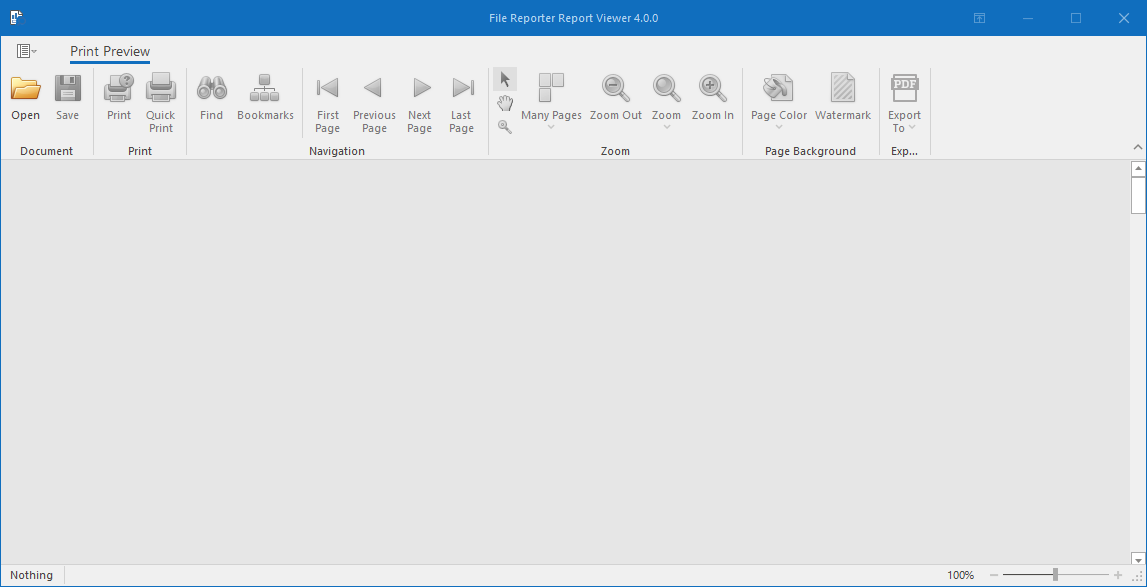Click the vertical scrollbar down arrow
Image resolution: width=1147 pixels, height=587 pixels.
[1138, 558]
